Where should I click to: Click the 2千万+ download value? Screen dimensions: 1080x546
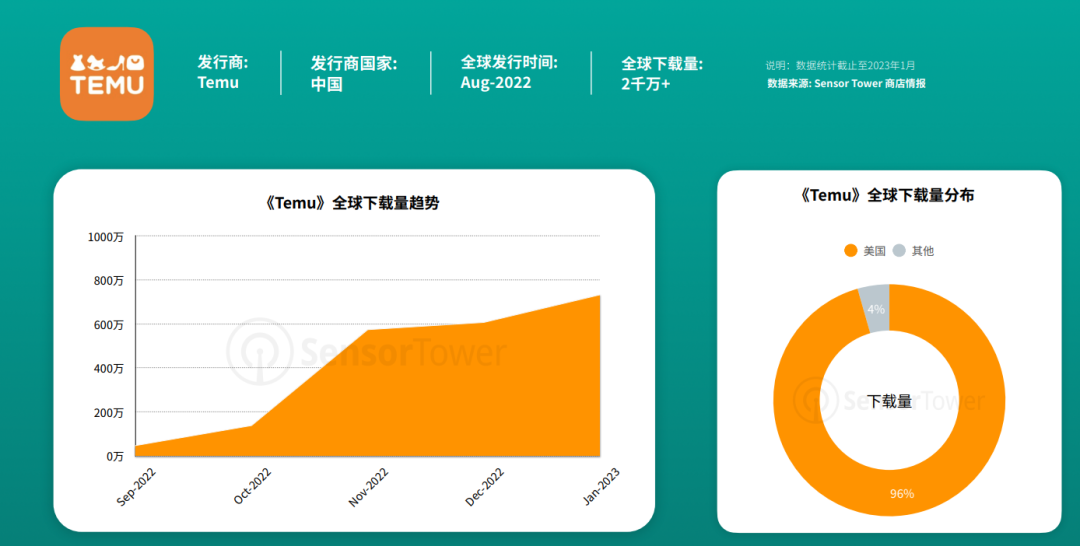tap(645, 85)
